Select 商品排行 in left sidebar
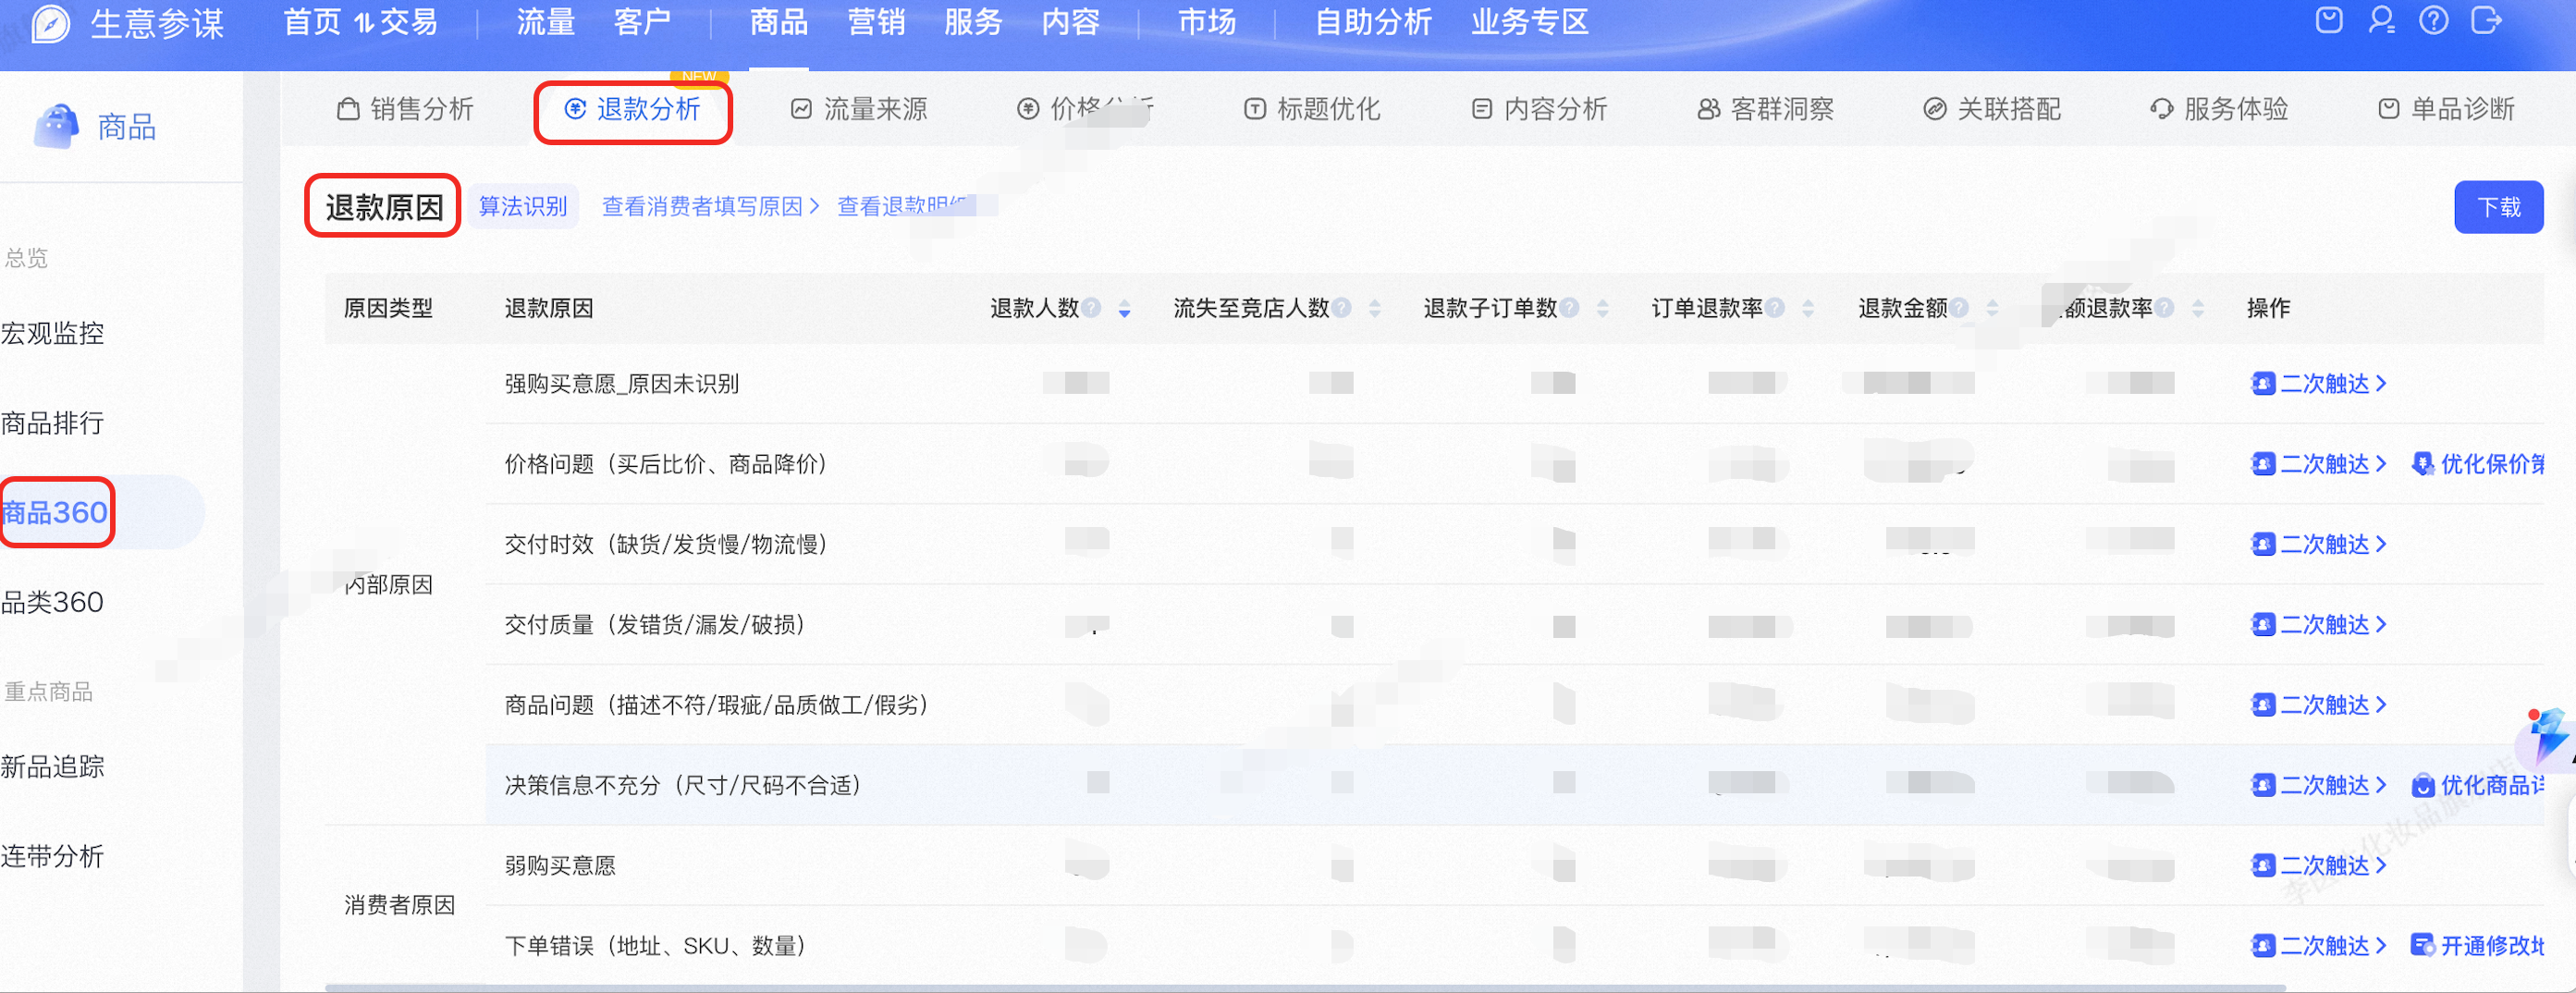 52,423
